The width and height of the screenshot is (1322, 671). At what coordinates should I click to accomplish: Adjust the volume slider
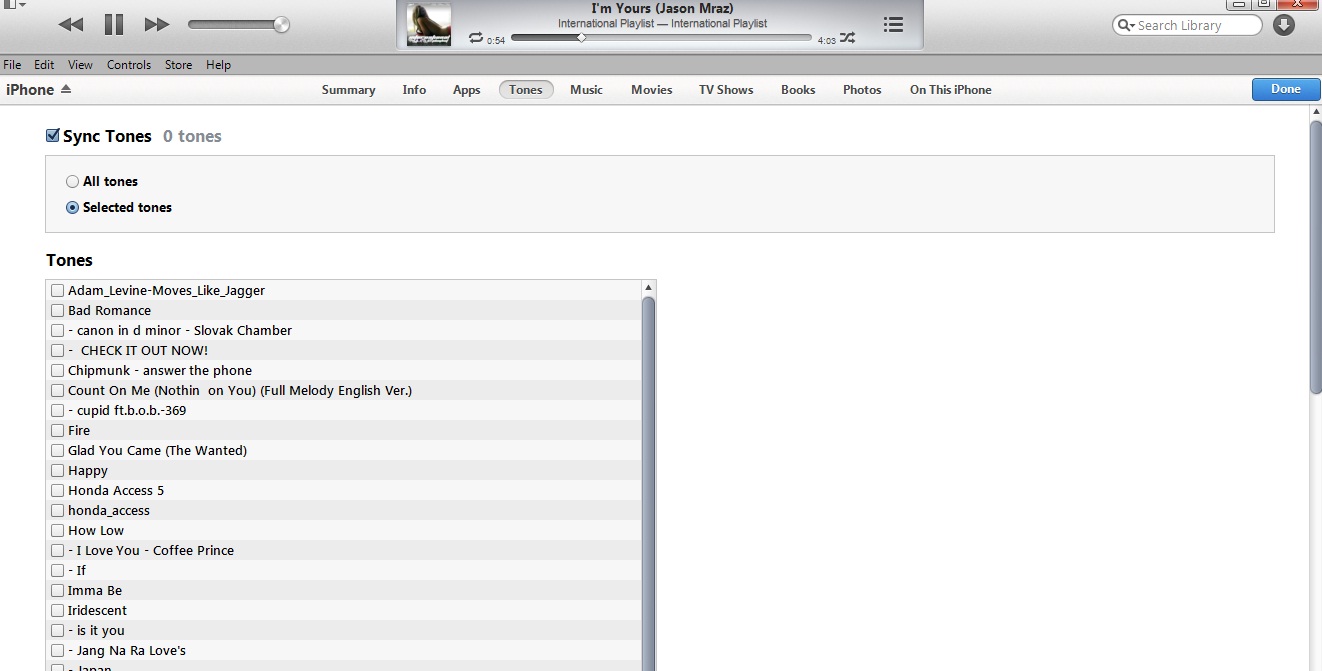[x=239, y=24]
